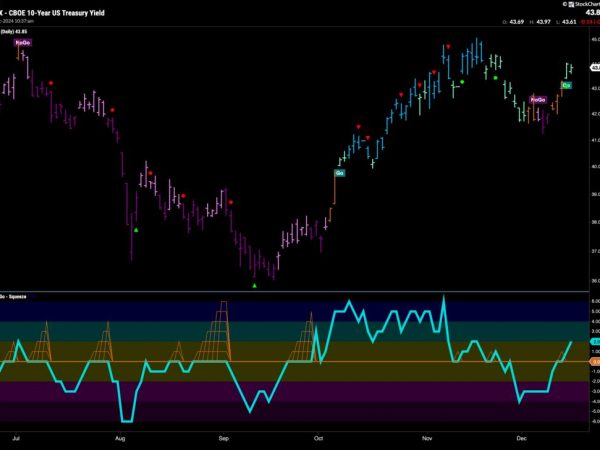The image size is (600, 450).
Task: Click the green Go label in mid-December
Action: tap(566, 85)
